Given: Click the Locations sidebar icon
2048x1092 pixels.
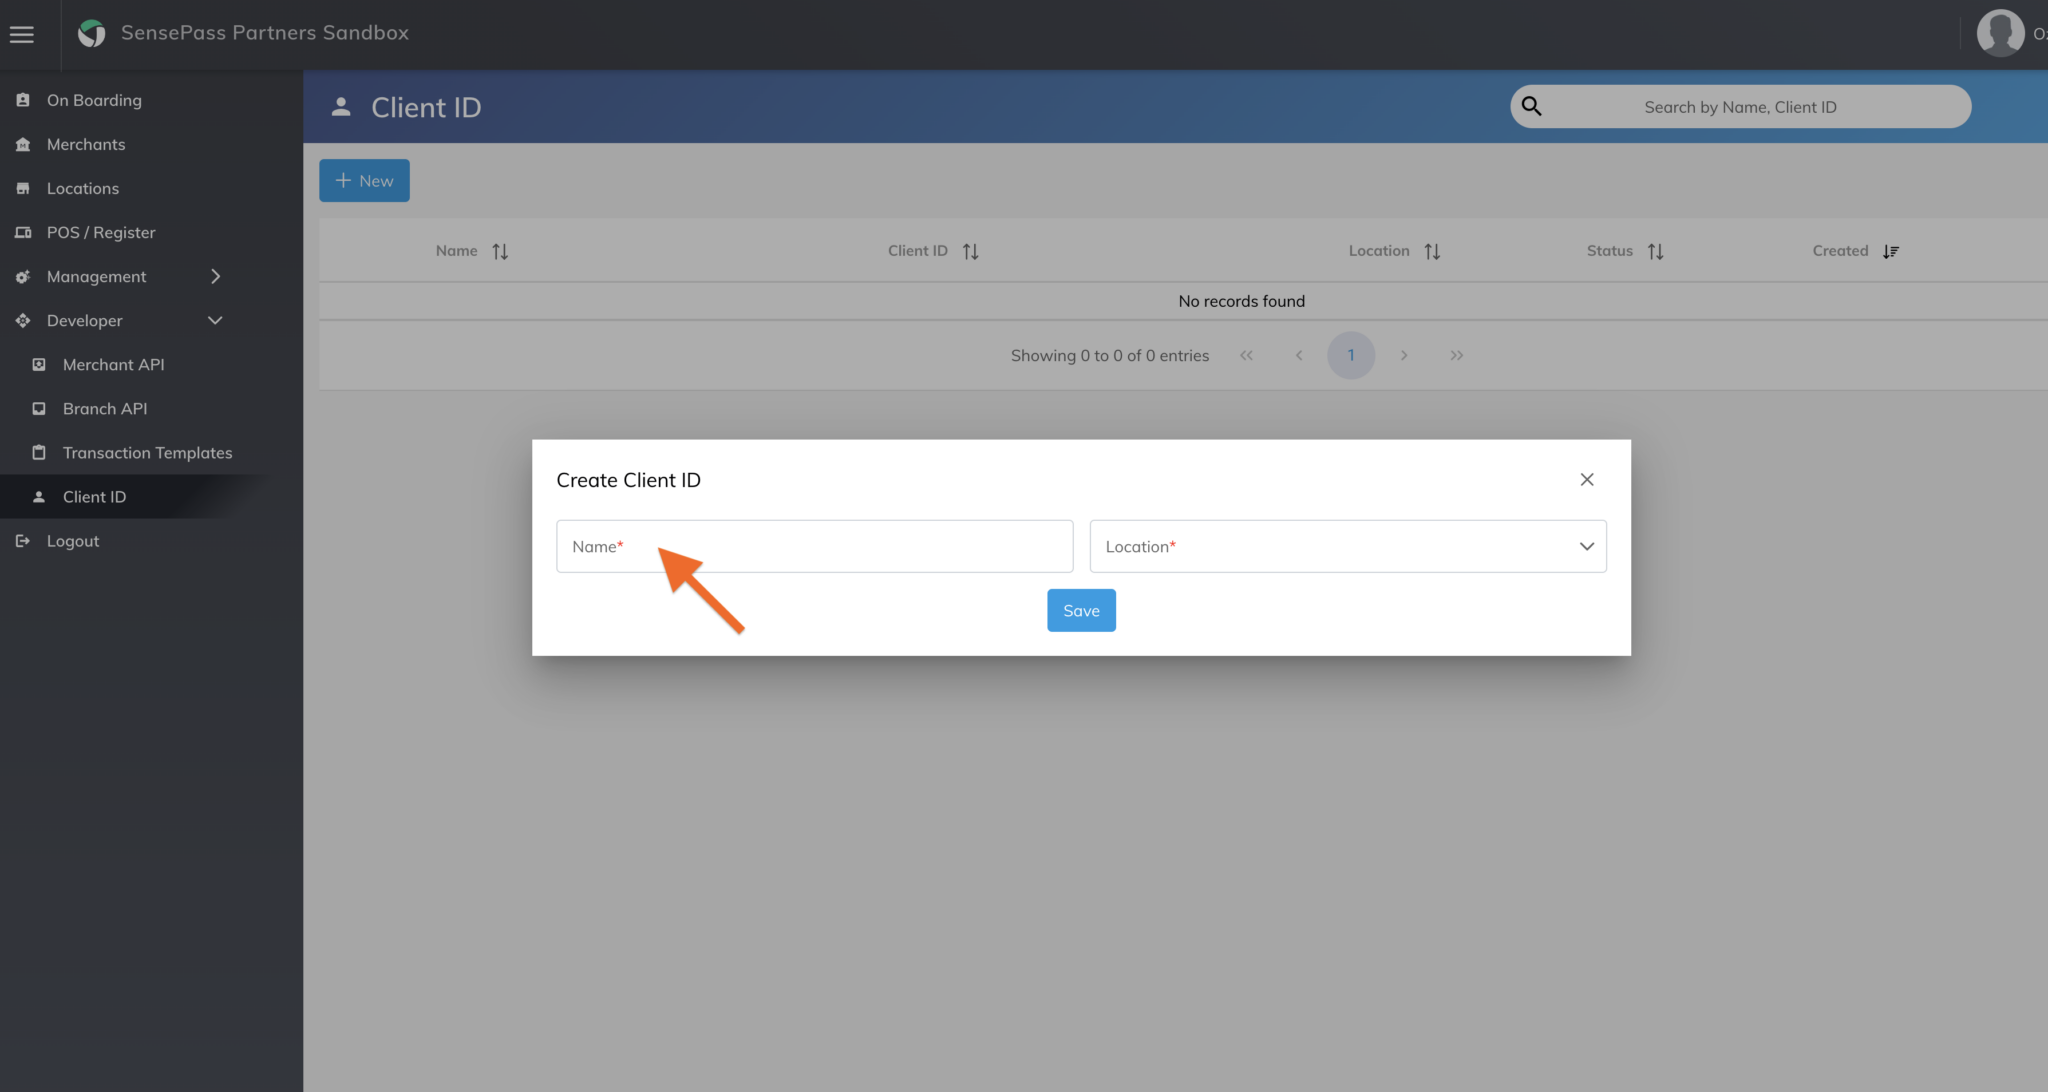Looking at the screenshot, I should (22, 188).
